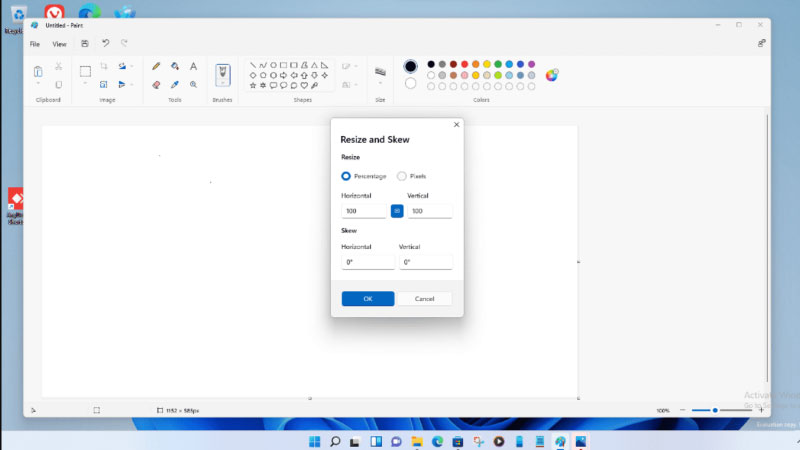Open the File menu
This screenshot has width=800, height=450.
coord(35,44)
